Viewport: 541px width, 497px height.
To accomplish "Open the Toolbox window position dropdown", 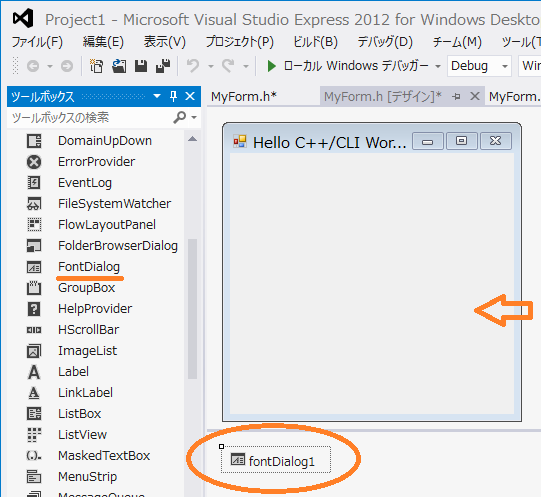I will (x=157, y=96).
